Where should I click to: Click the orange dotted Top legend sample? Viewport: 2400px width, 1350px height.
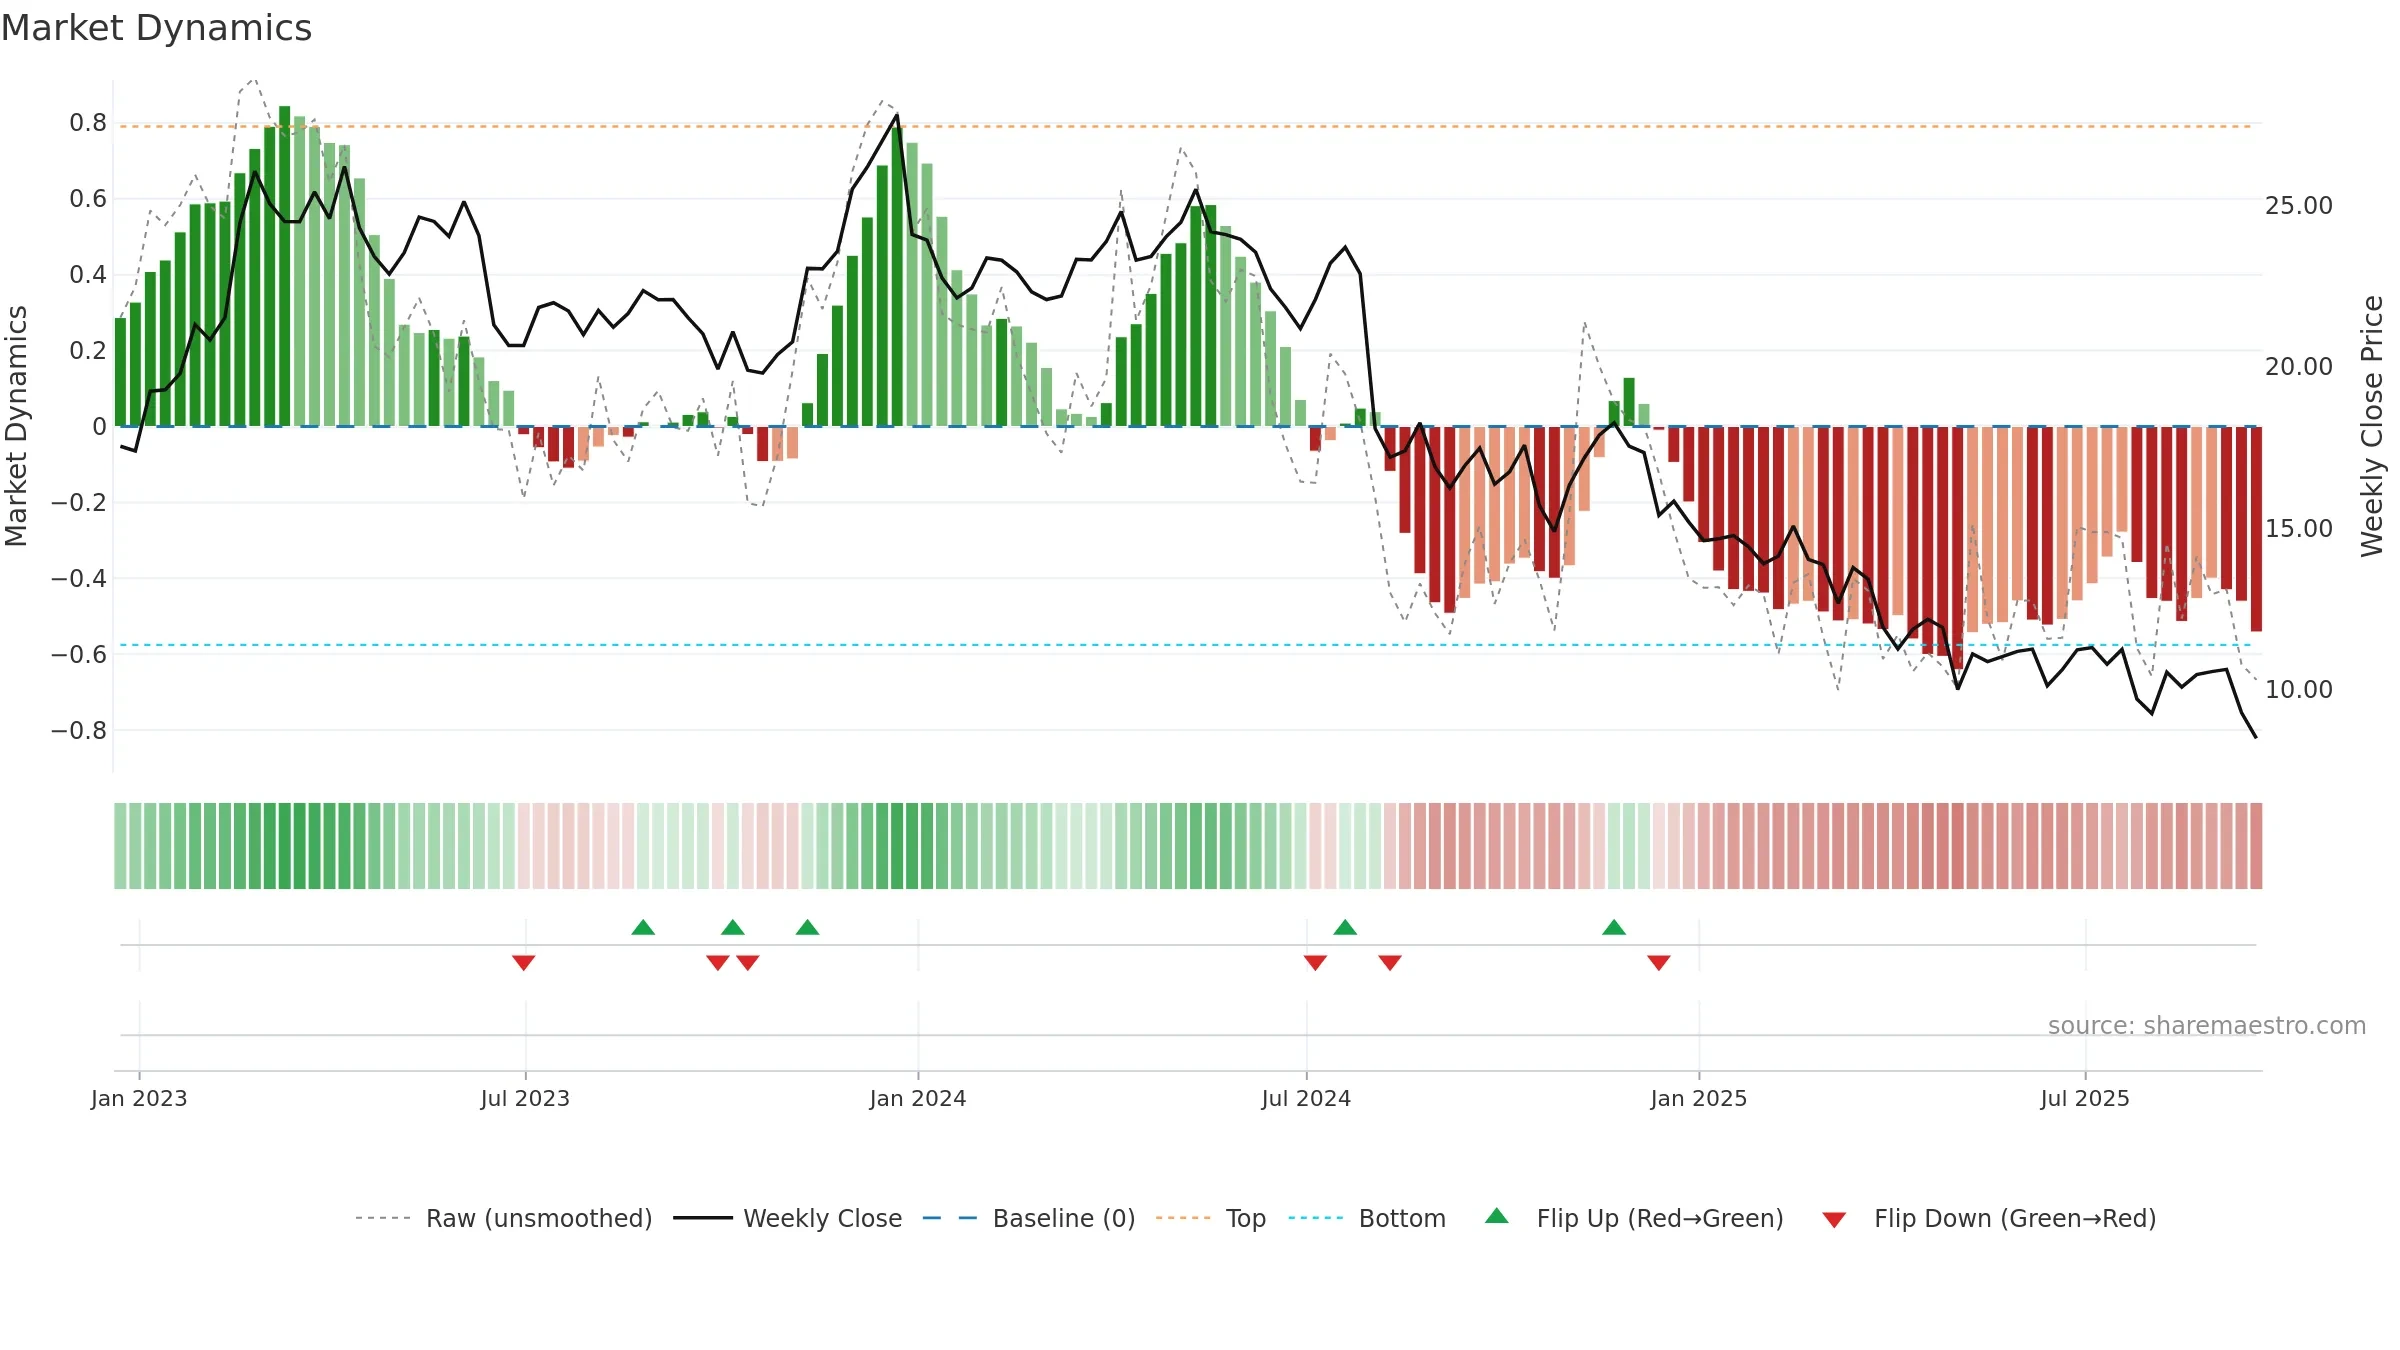pos(1183,1218)
